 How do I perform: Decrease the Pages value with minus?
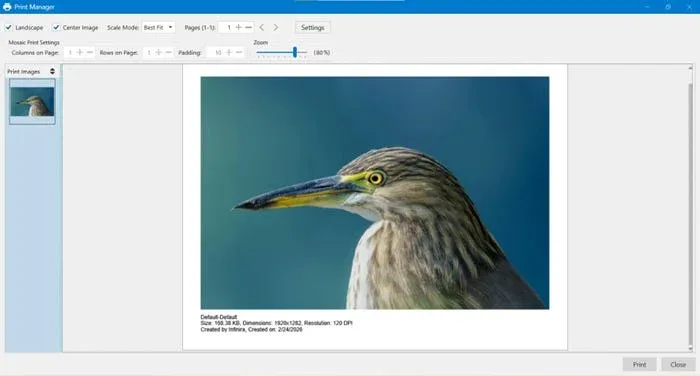pos(249,28)
